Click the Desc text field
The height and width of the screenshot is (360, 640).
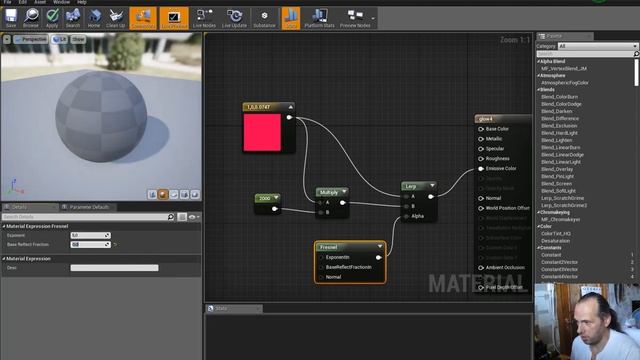coord(114,268)
